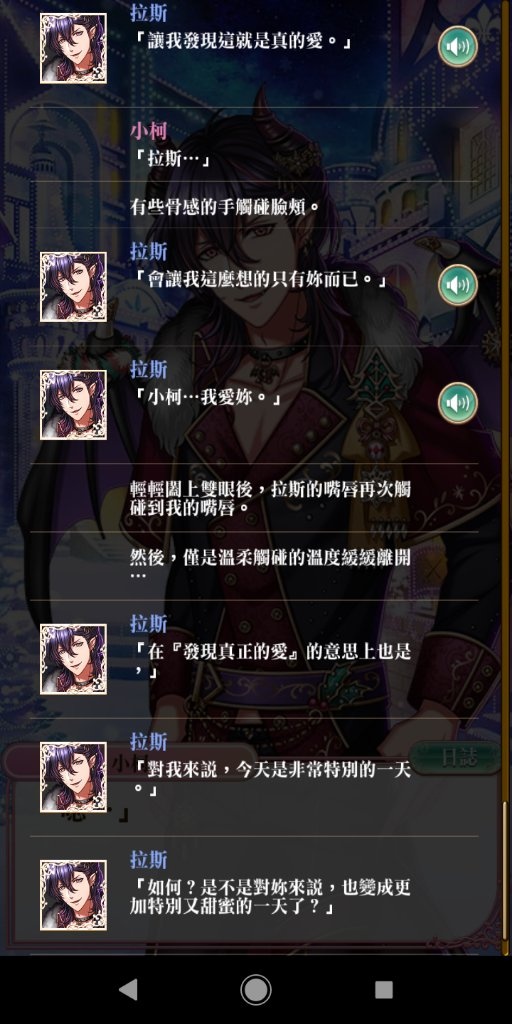The height and width of the screenshot is (1024, 512).
Task: Play voice for「會讓我這麼想的只有妳而已。」line
Action: tap(457, 285)
